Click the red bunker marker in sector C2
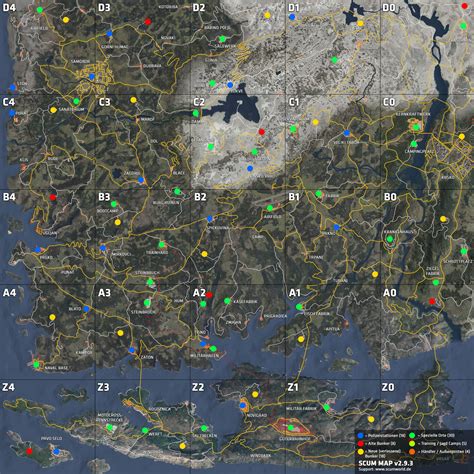The height and width of the screenshot is (474, 474). (262, 132)
